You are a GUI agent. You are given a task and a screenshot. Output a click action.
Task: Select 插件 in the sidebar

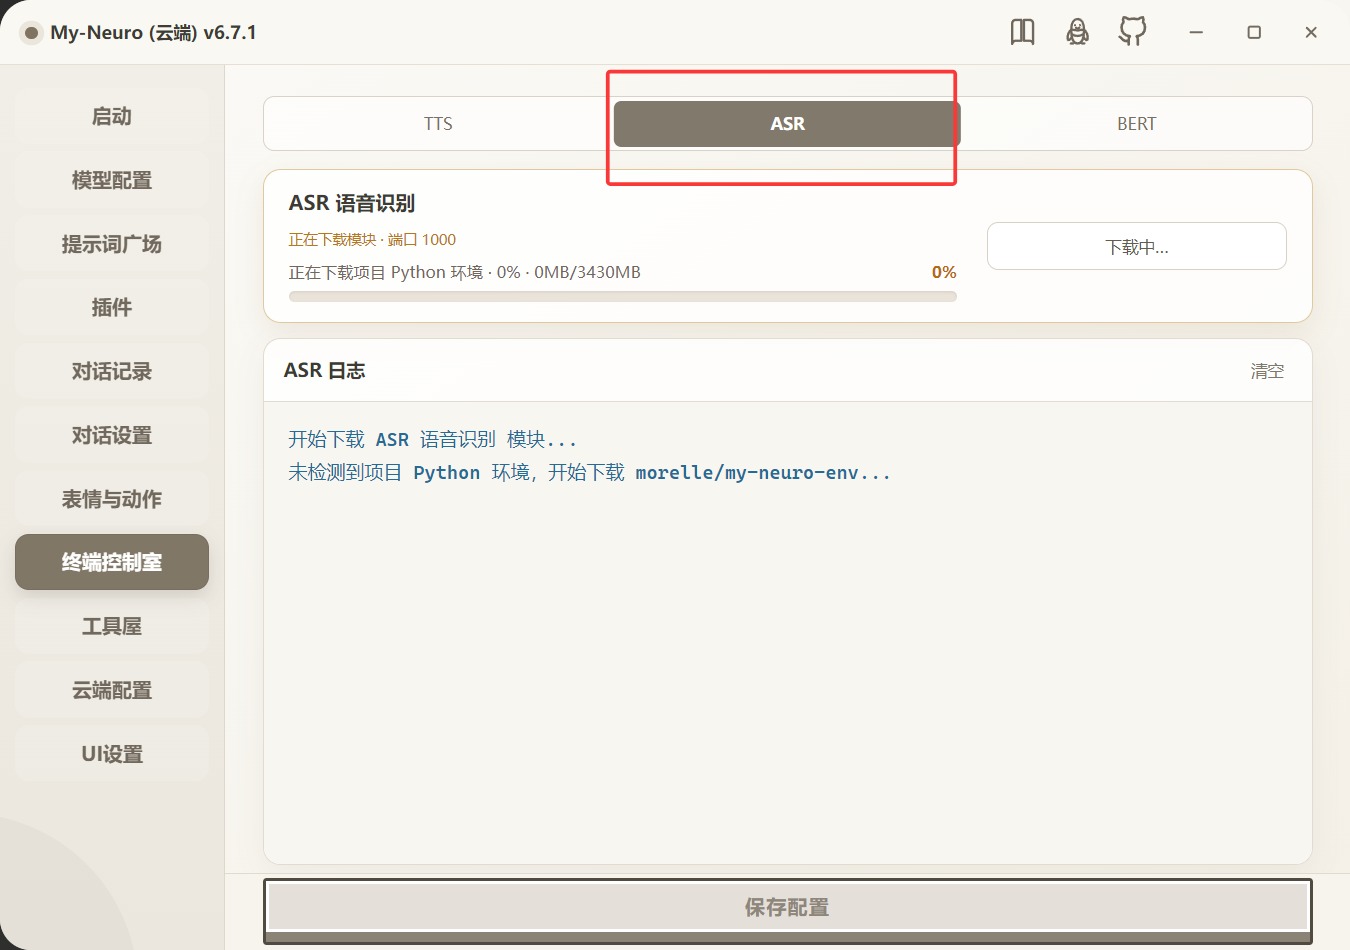112,307
